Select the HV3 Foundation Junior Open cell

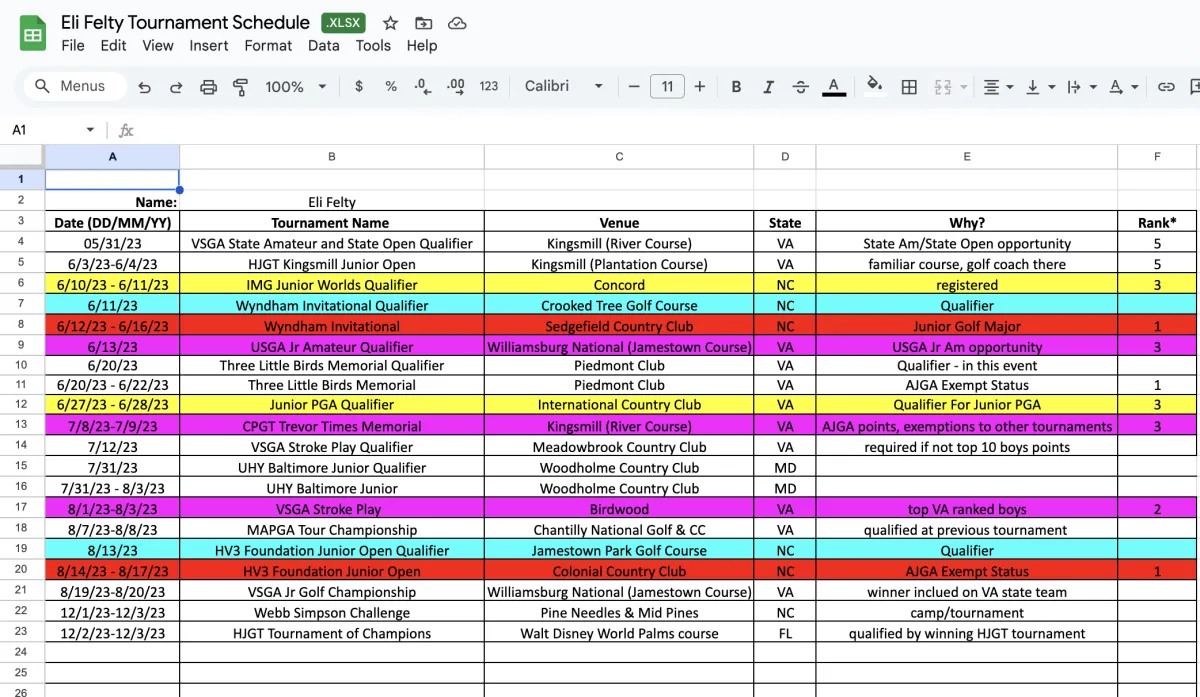(x=332, y=571)
